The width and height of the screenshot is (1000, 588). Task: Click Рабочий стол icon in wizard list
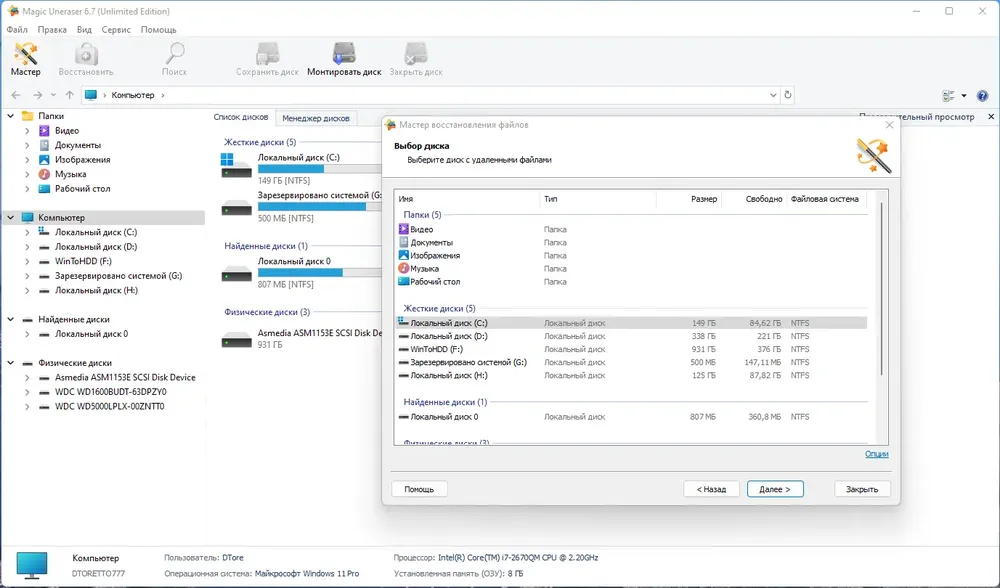pyautogui.click(x=403, y=281)
